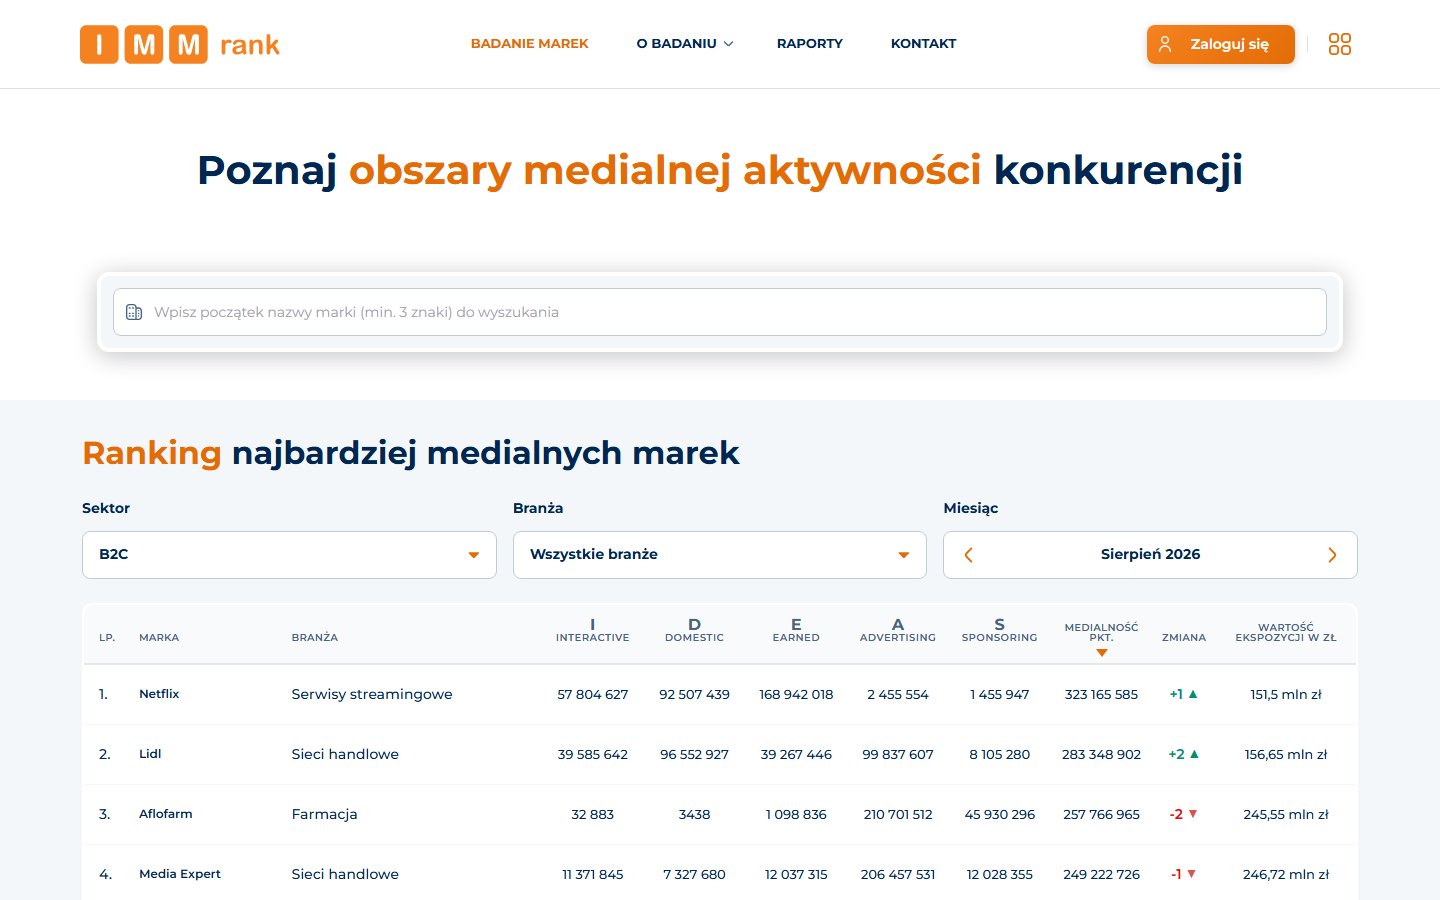Sort by Zmiana column header
Image resolution: width=1440 pixels, height=900 pixels.
1184,638
